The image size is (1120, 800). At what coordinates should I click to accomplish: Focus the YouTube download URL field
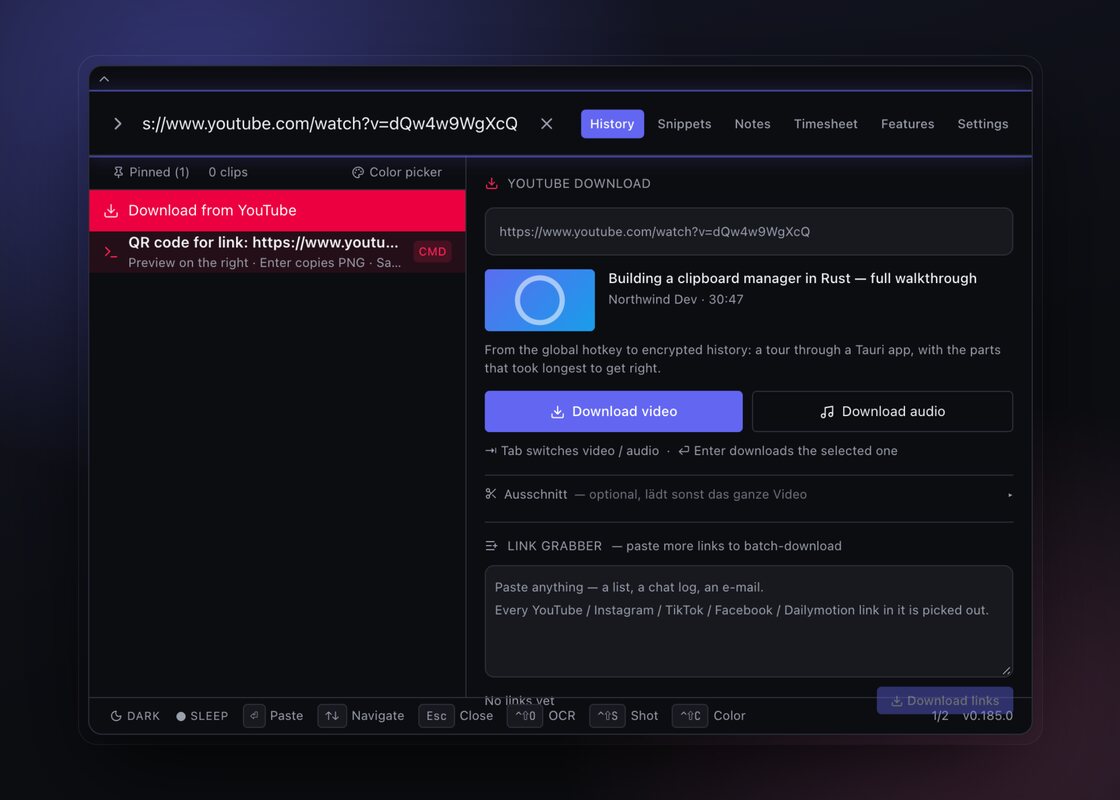pyautogui.click(x=749, y=231)
